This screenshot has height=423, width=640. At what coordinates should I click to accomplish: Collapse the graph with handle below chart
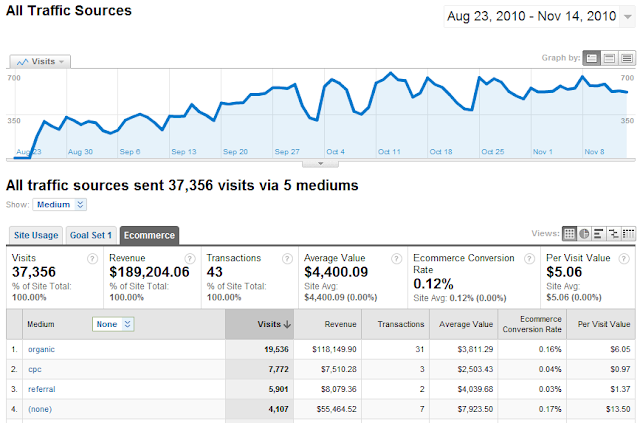tap(320, 164)
